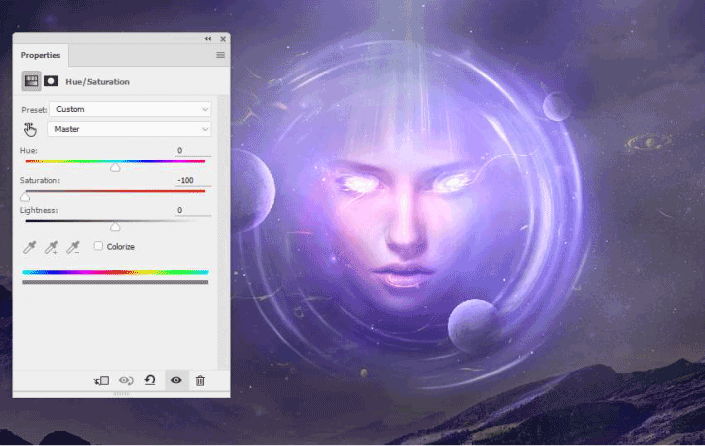Click the Lightness slider handle
Viewport: 705px width, 446px height.
115,227
